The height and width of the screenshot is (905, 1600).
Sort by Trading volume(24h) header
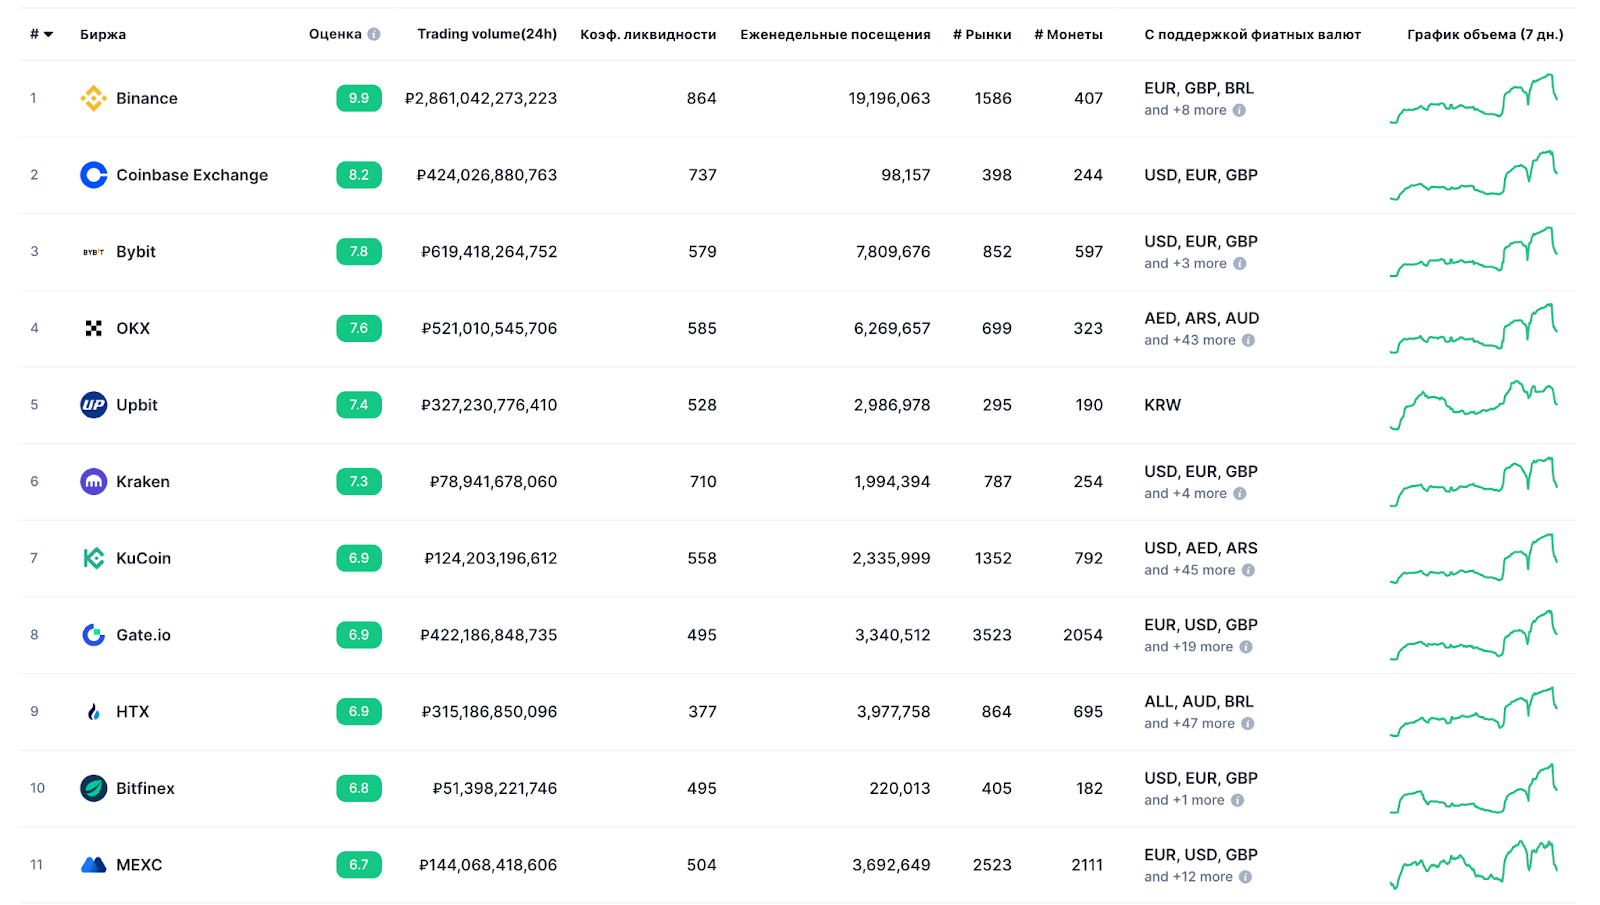click(x=487, y=34)
